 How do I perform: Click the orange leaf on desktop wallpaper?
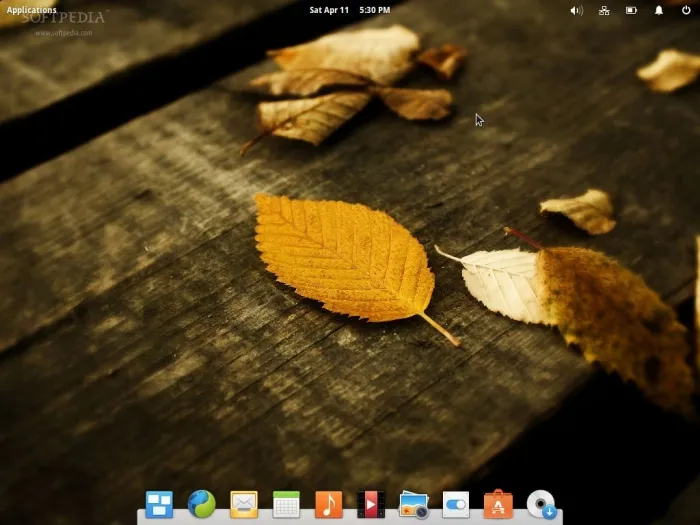pos(340,258)
